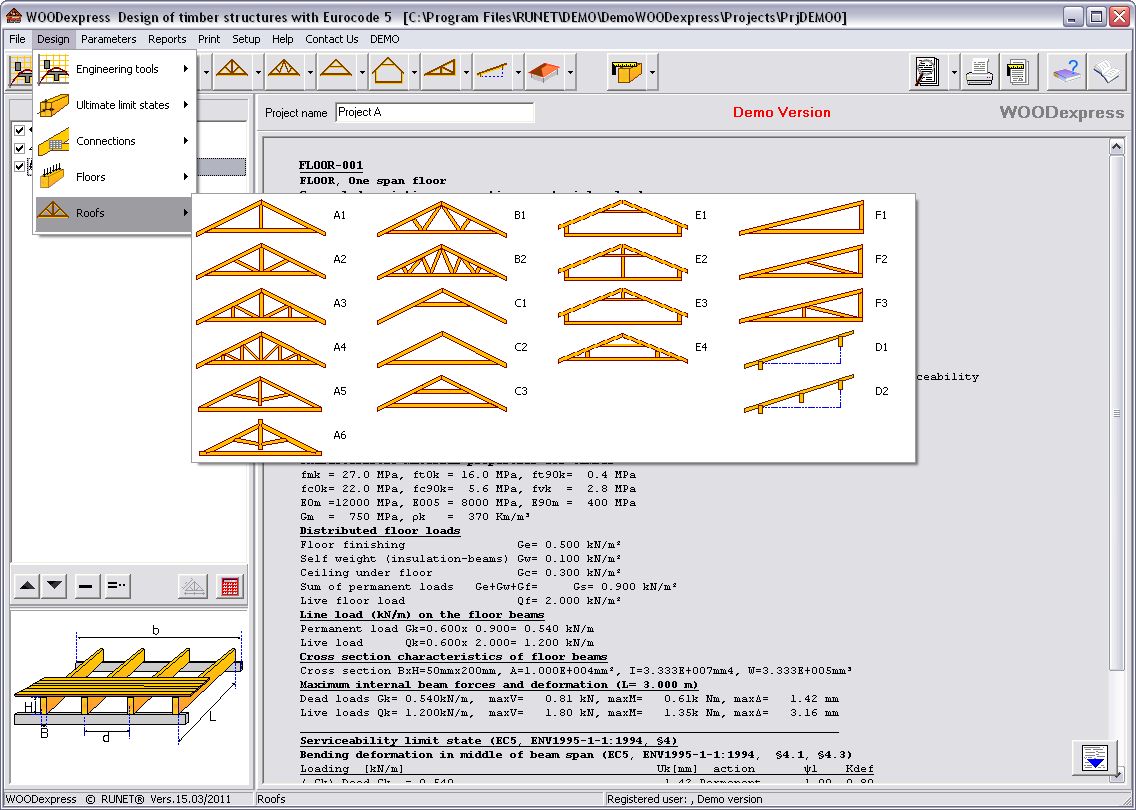This screenshot has width=1136, height=810.
Task: Click the Contact Us menu item
Action: point(332,39)
